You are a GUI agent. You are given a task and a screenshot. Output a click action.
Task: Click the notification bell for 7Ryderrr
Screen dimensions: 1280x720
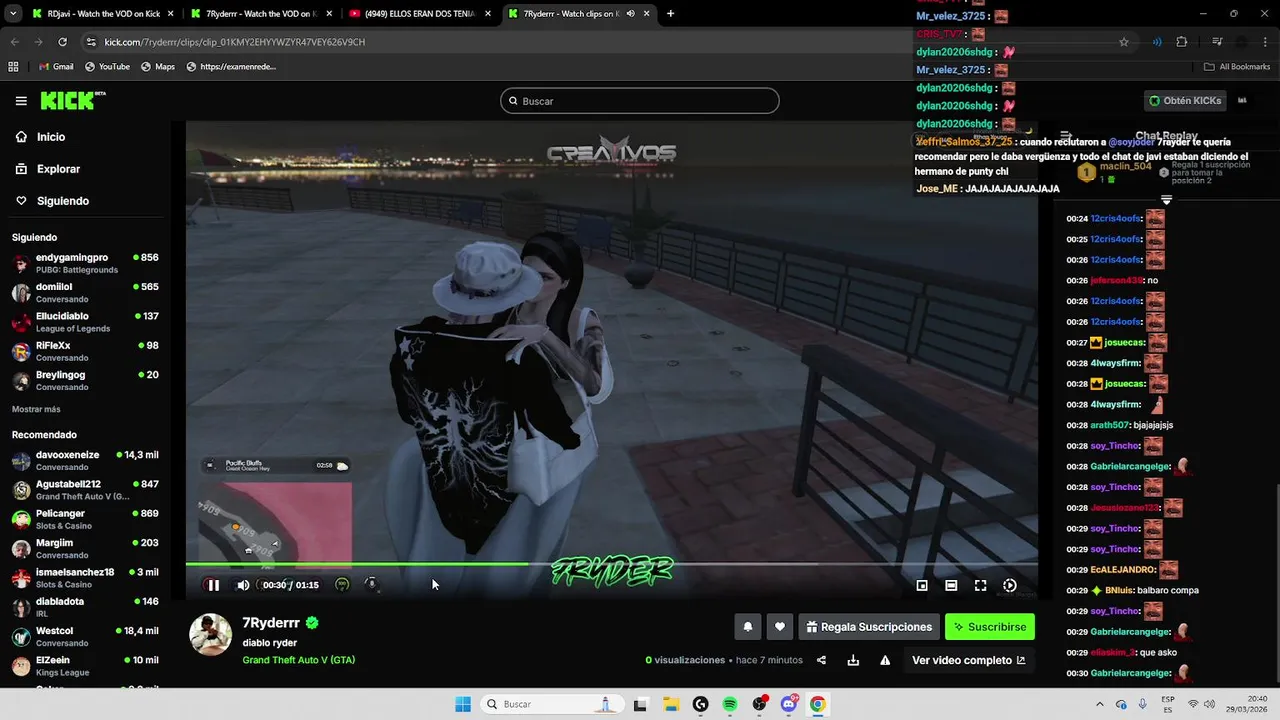[x=747, y=627]
